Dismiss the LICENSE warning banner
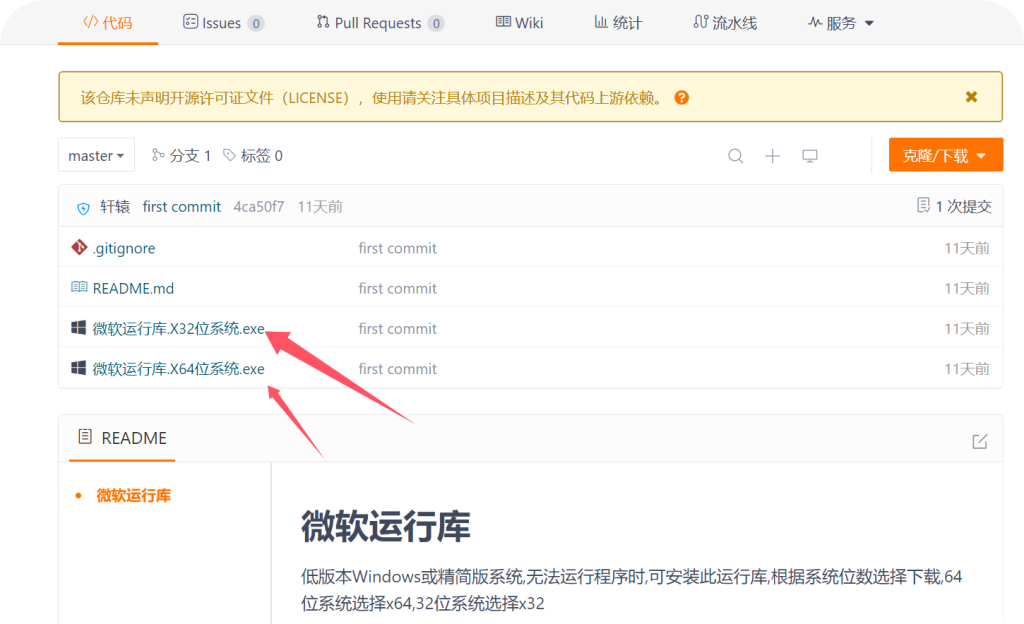This screenshot has width=1024, height=624. (x=971, y=97)
